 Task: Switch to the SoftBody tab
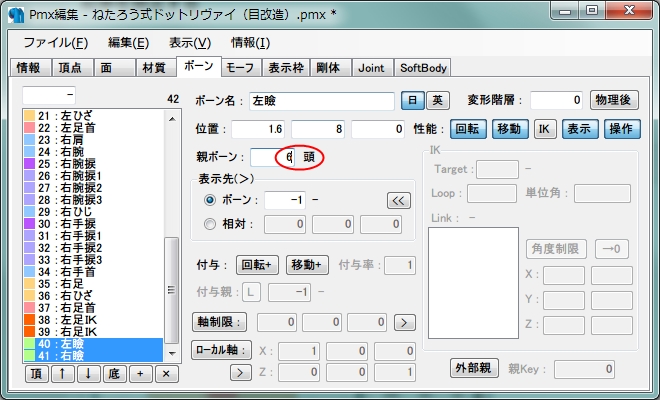point(423,67)
